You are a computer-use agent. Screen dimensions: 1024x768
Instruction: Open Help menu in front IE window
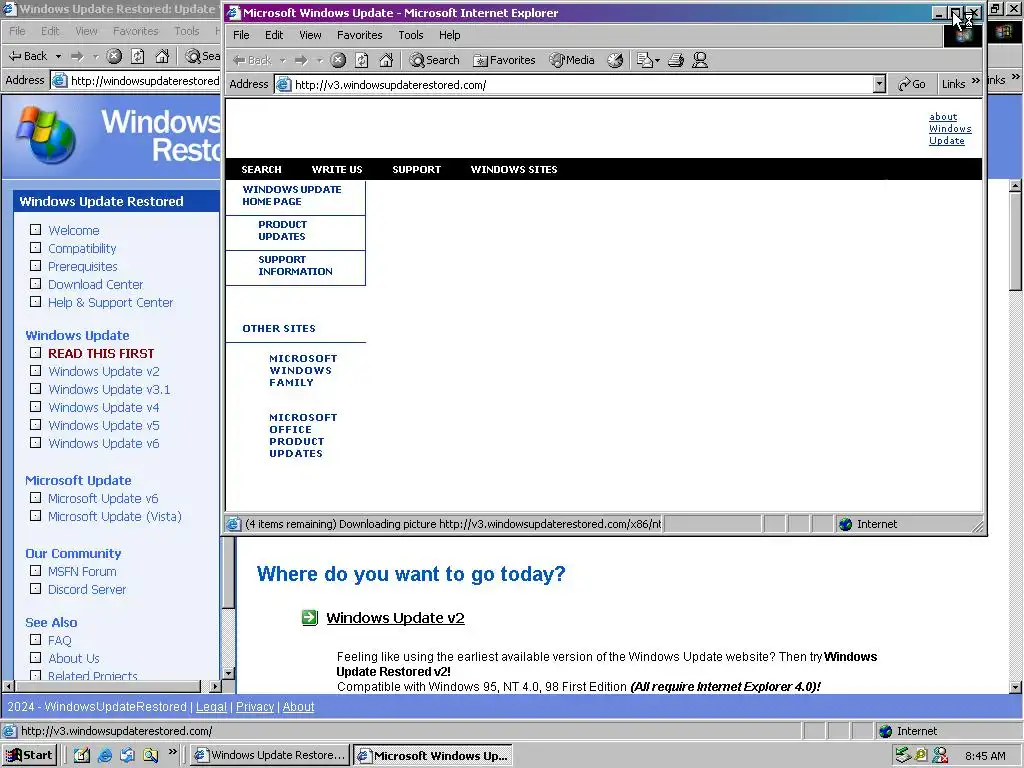click(x=449, y=35)
